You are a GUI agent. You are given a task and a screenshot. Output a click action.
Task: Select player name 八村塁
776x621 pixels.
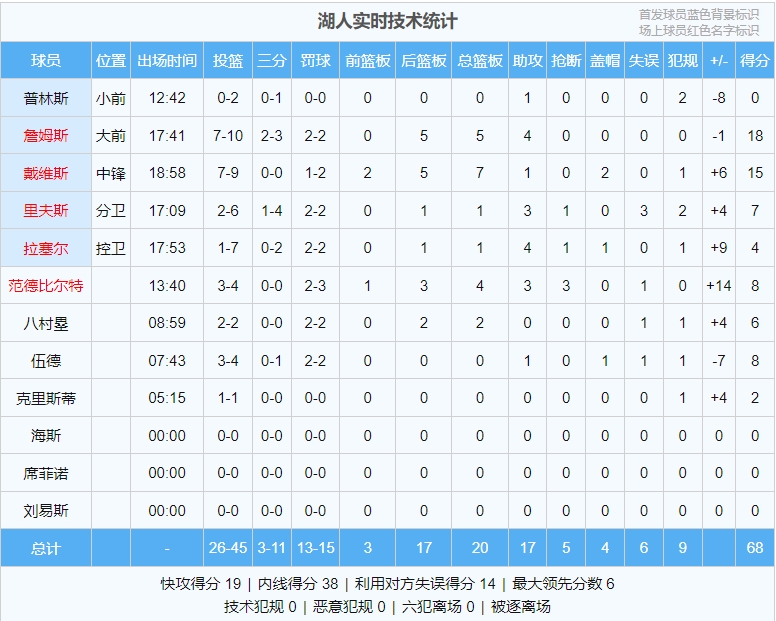[46, 324]
